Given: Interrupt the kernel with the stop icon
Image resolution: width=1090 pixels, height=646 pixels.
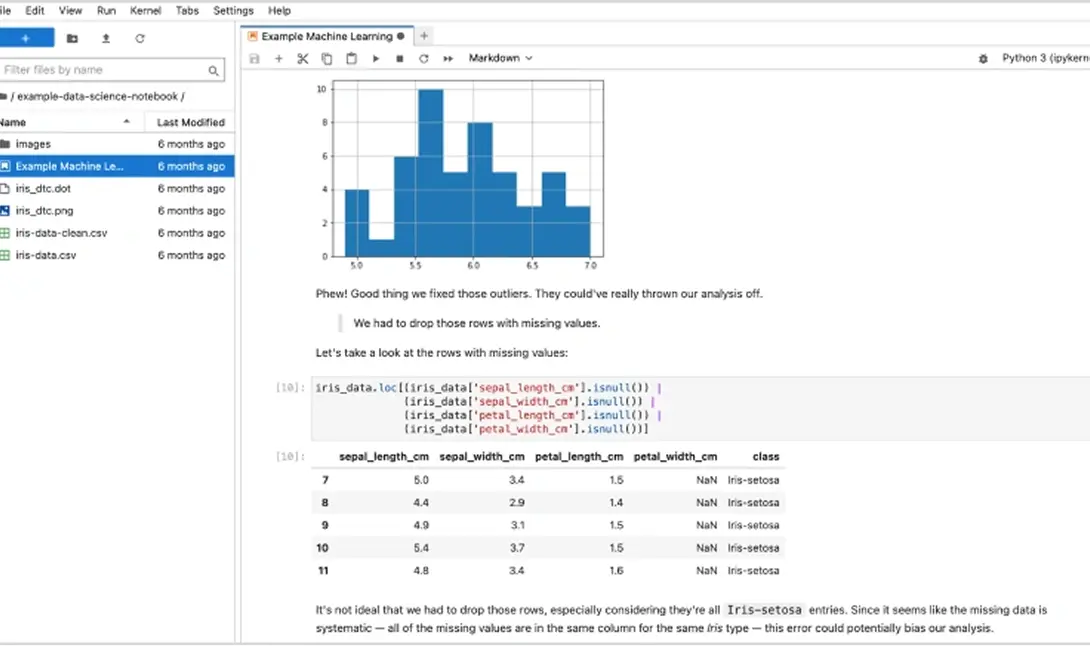Looking at the screenshot, I should pyautogui.click(x=399, y=59).
